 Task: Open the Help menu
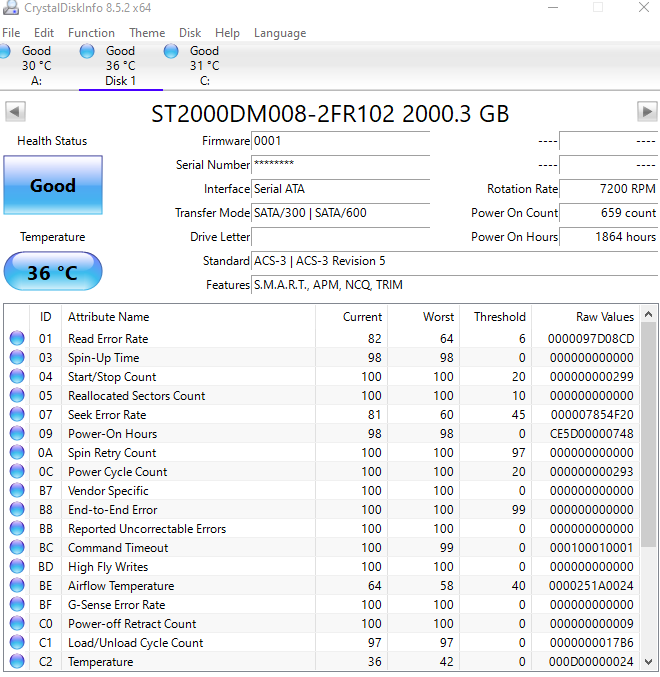coord(227,33)
